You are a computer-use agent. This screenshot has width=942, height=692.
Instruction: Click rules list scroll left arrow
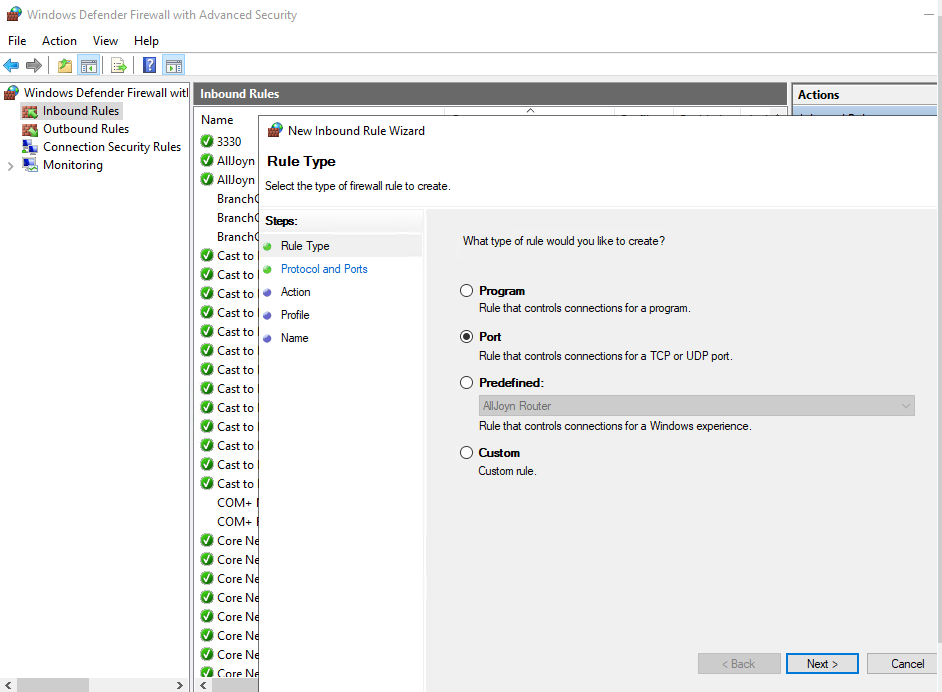coord(203,685)
